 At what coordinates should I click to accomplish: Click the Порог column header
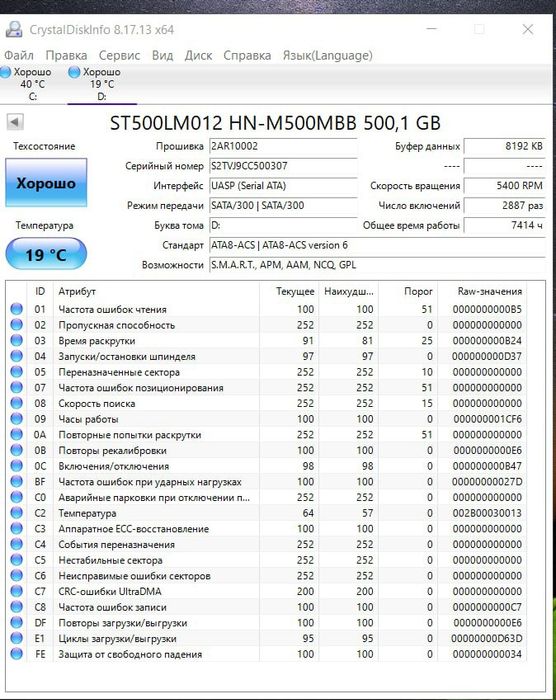click(408, 292)
